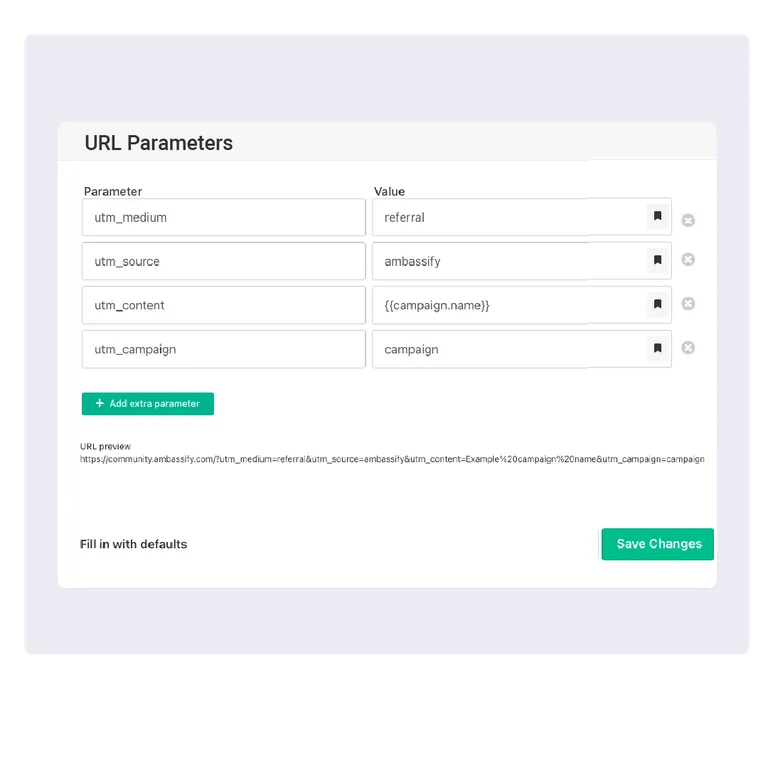
Task: Click Fill in with defaults link
Action: pos(133,544)
